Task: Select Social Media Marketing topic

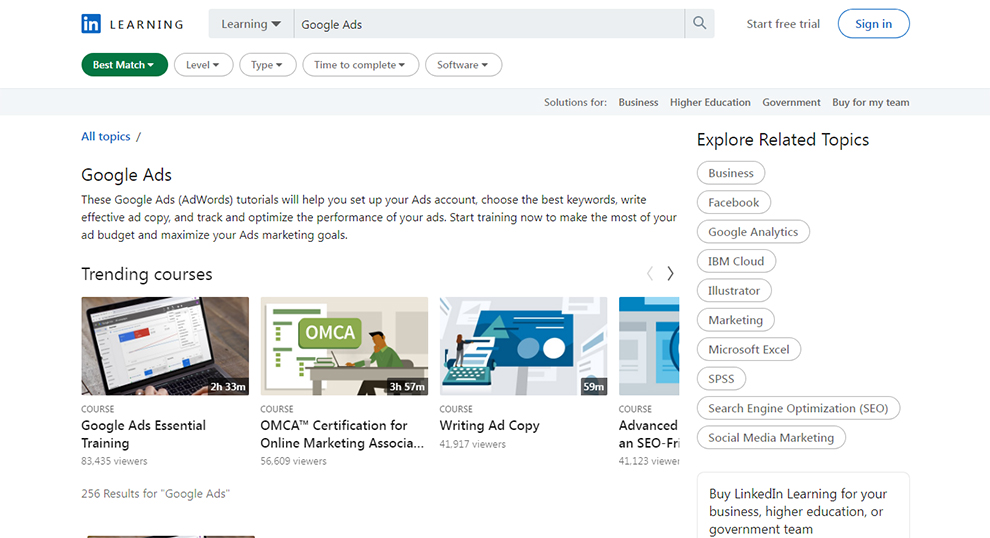Action: pyautogui.click(x=771, y=438)
